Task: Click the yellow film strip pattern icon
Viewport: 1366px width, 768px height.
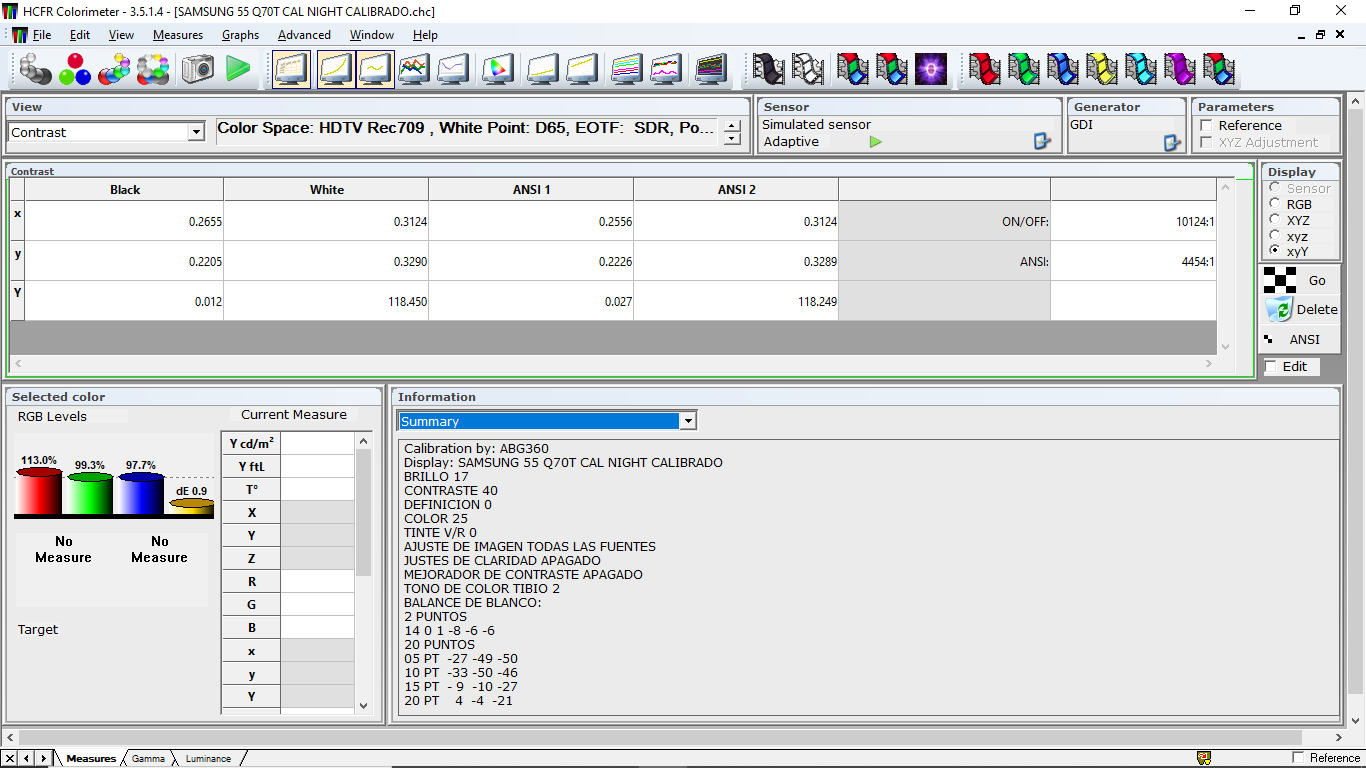Action: point(1101,69)
